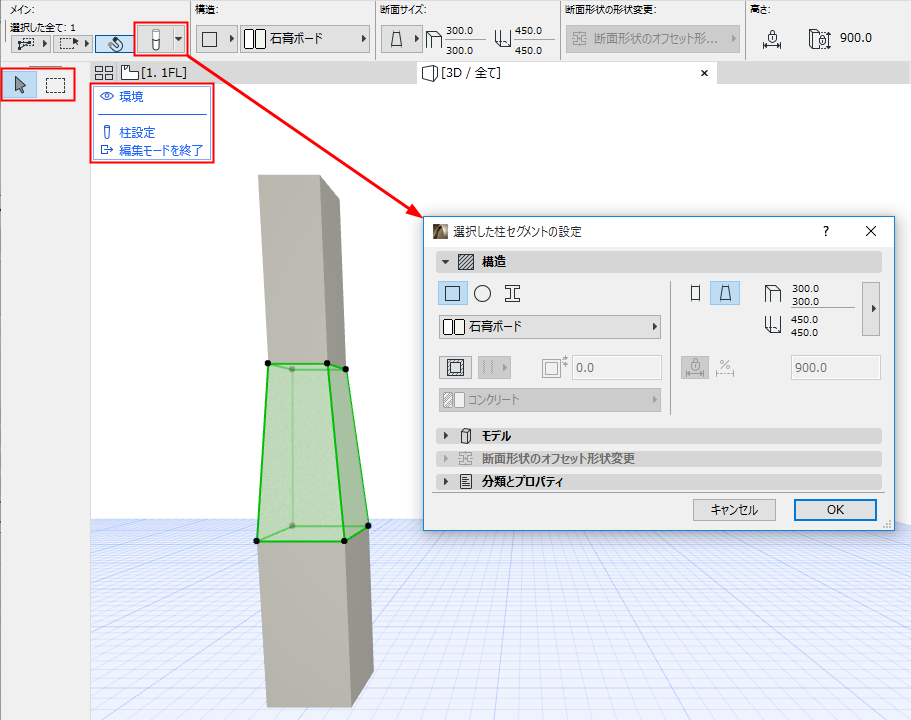Viewport: 911px width, 720px height.
Task: Click the 900.0 segment length field in dialog
Action: click(x=835, y=368)
